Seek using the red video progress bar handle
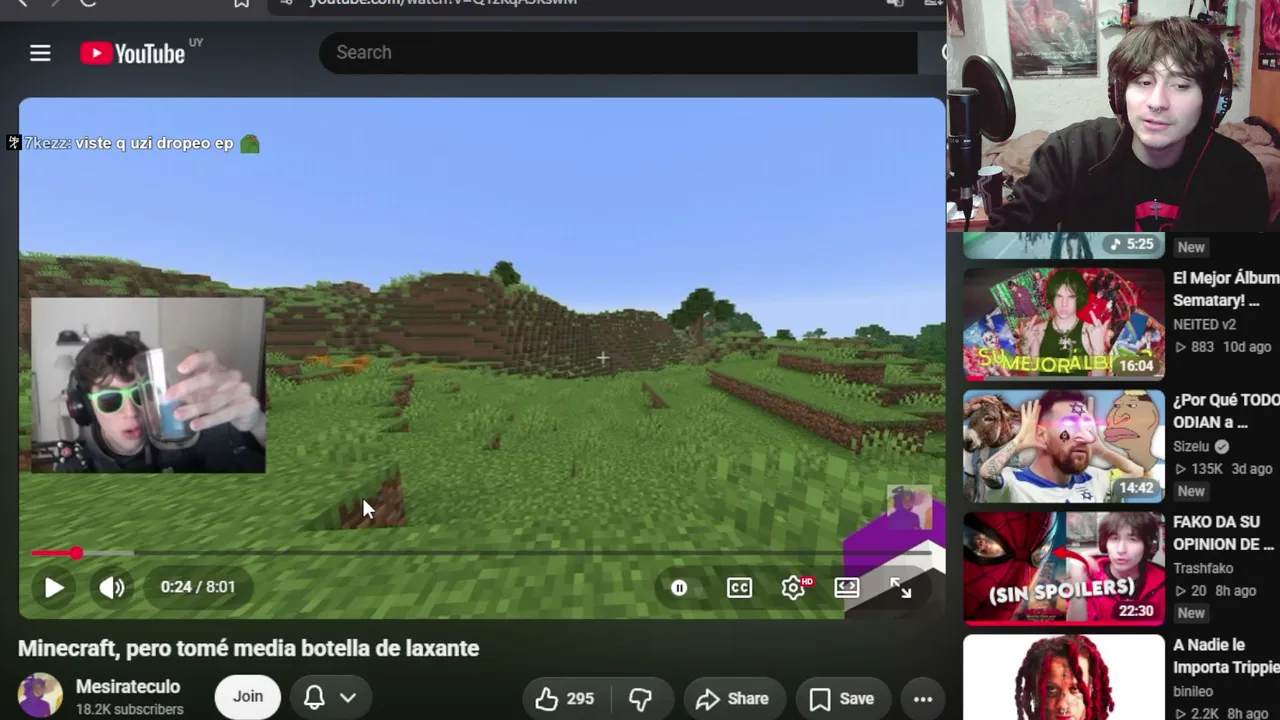This screenshot has height=720, width=1280. click(x=77, y=552)
